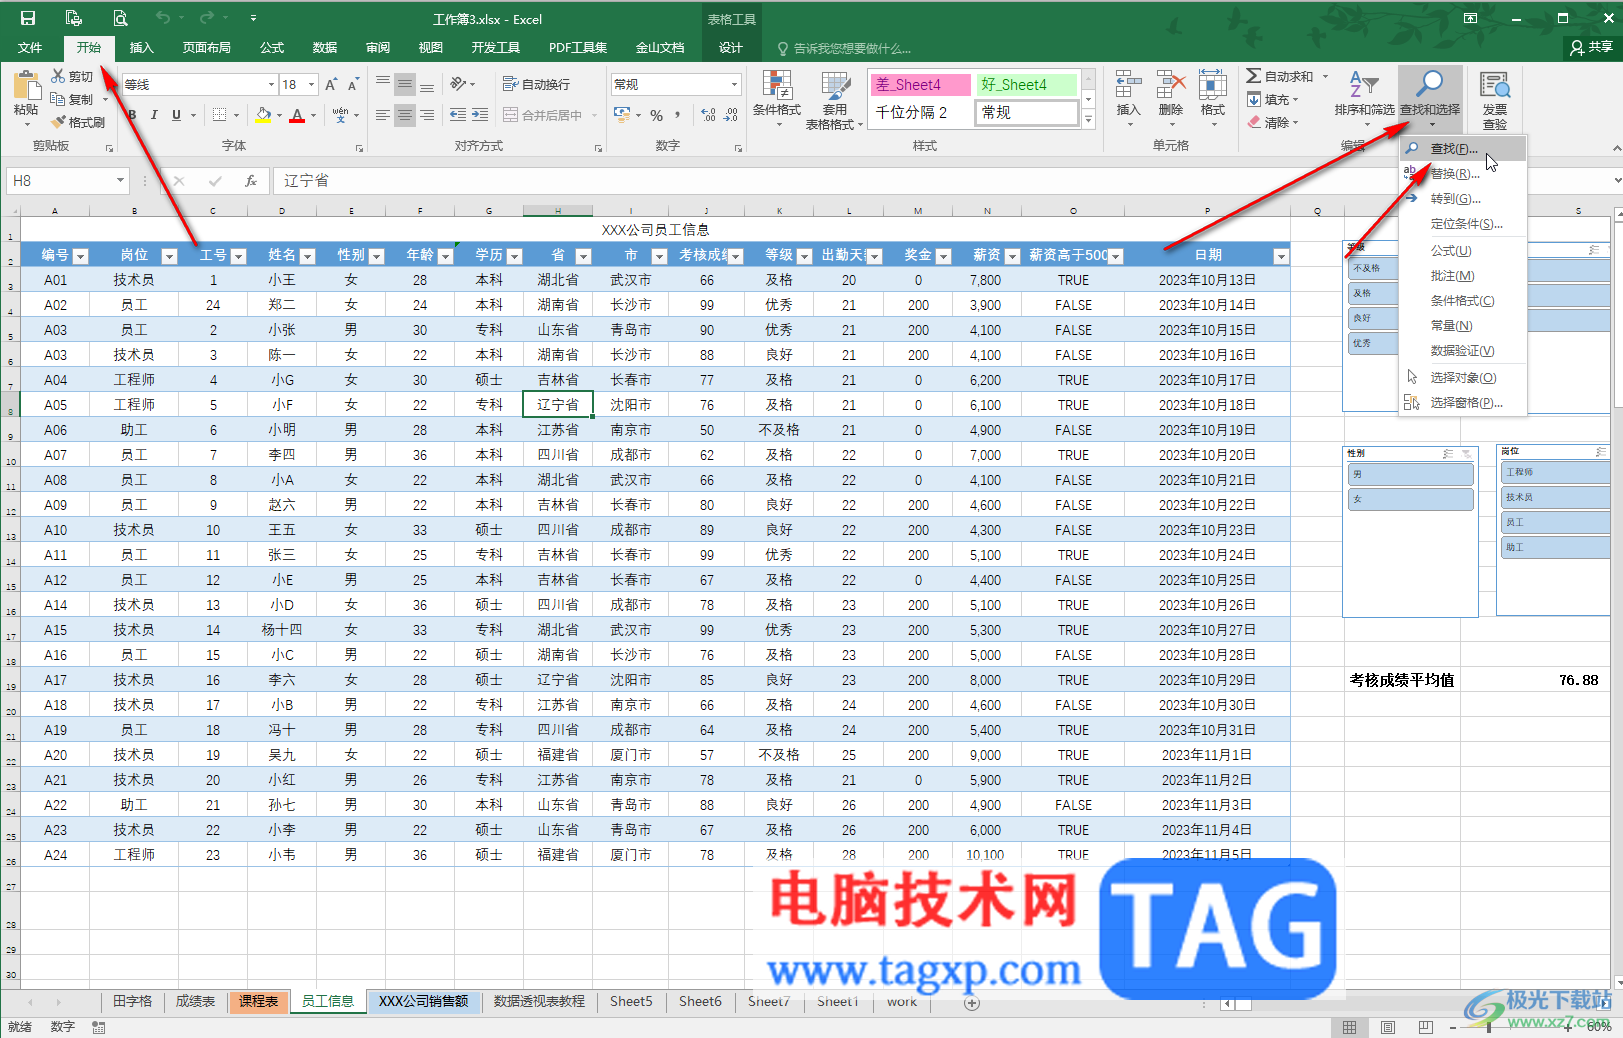Viewport: 1623px width, 1038px height.
Task: Open the 插入 (Insert) ribbon tab
Action: (x=142, y=48)
